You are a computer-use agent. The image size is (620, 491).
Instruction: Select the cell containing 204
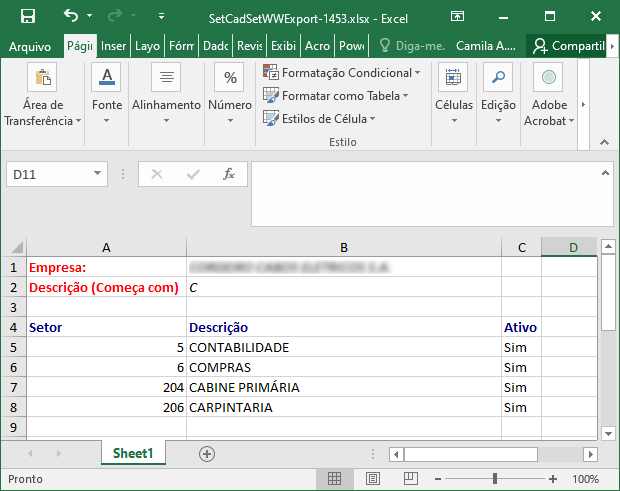(x=106, y=387)
